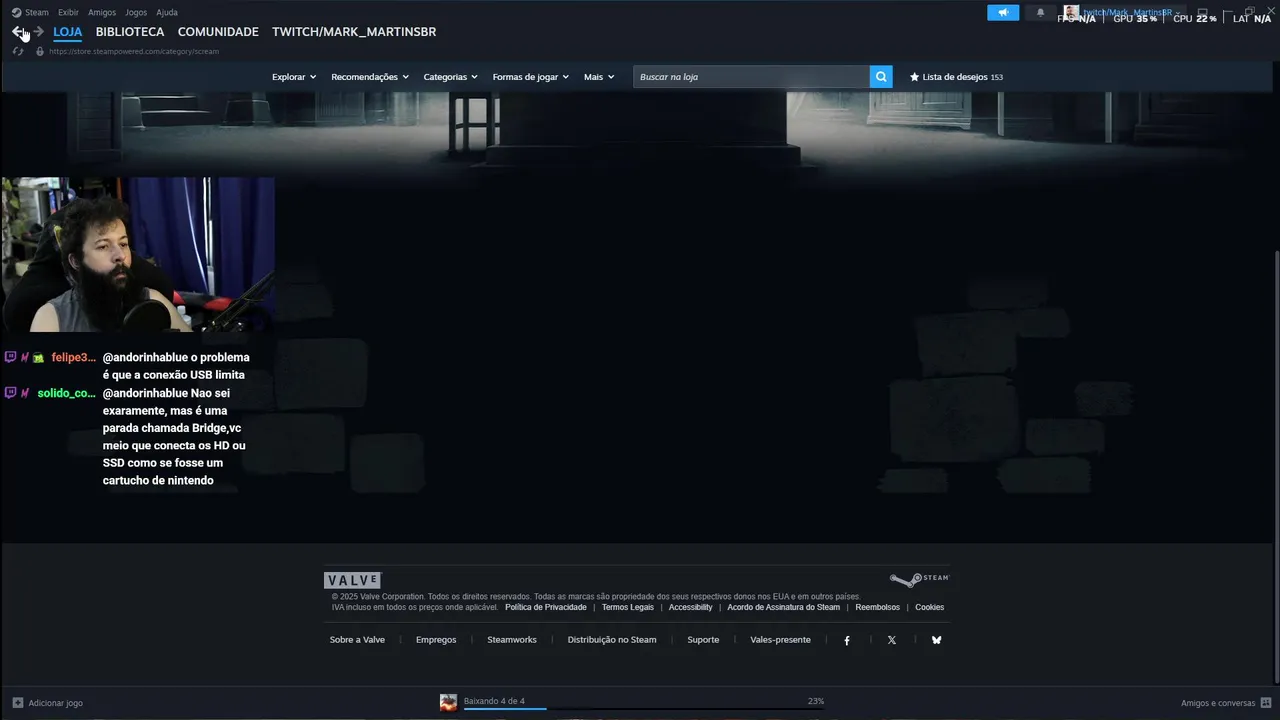Expand the Recomendações dropdown

[x=370, y=77]
